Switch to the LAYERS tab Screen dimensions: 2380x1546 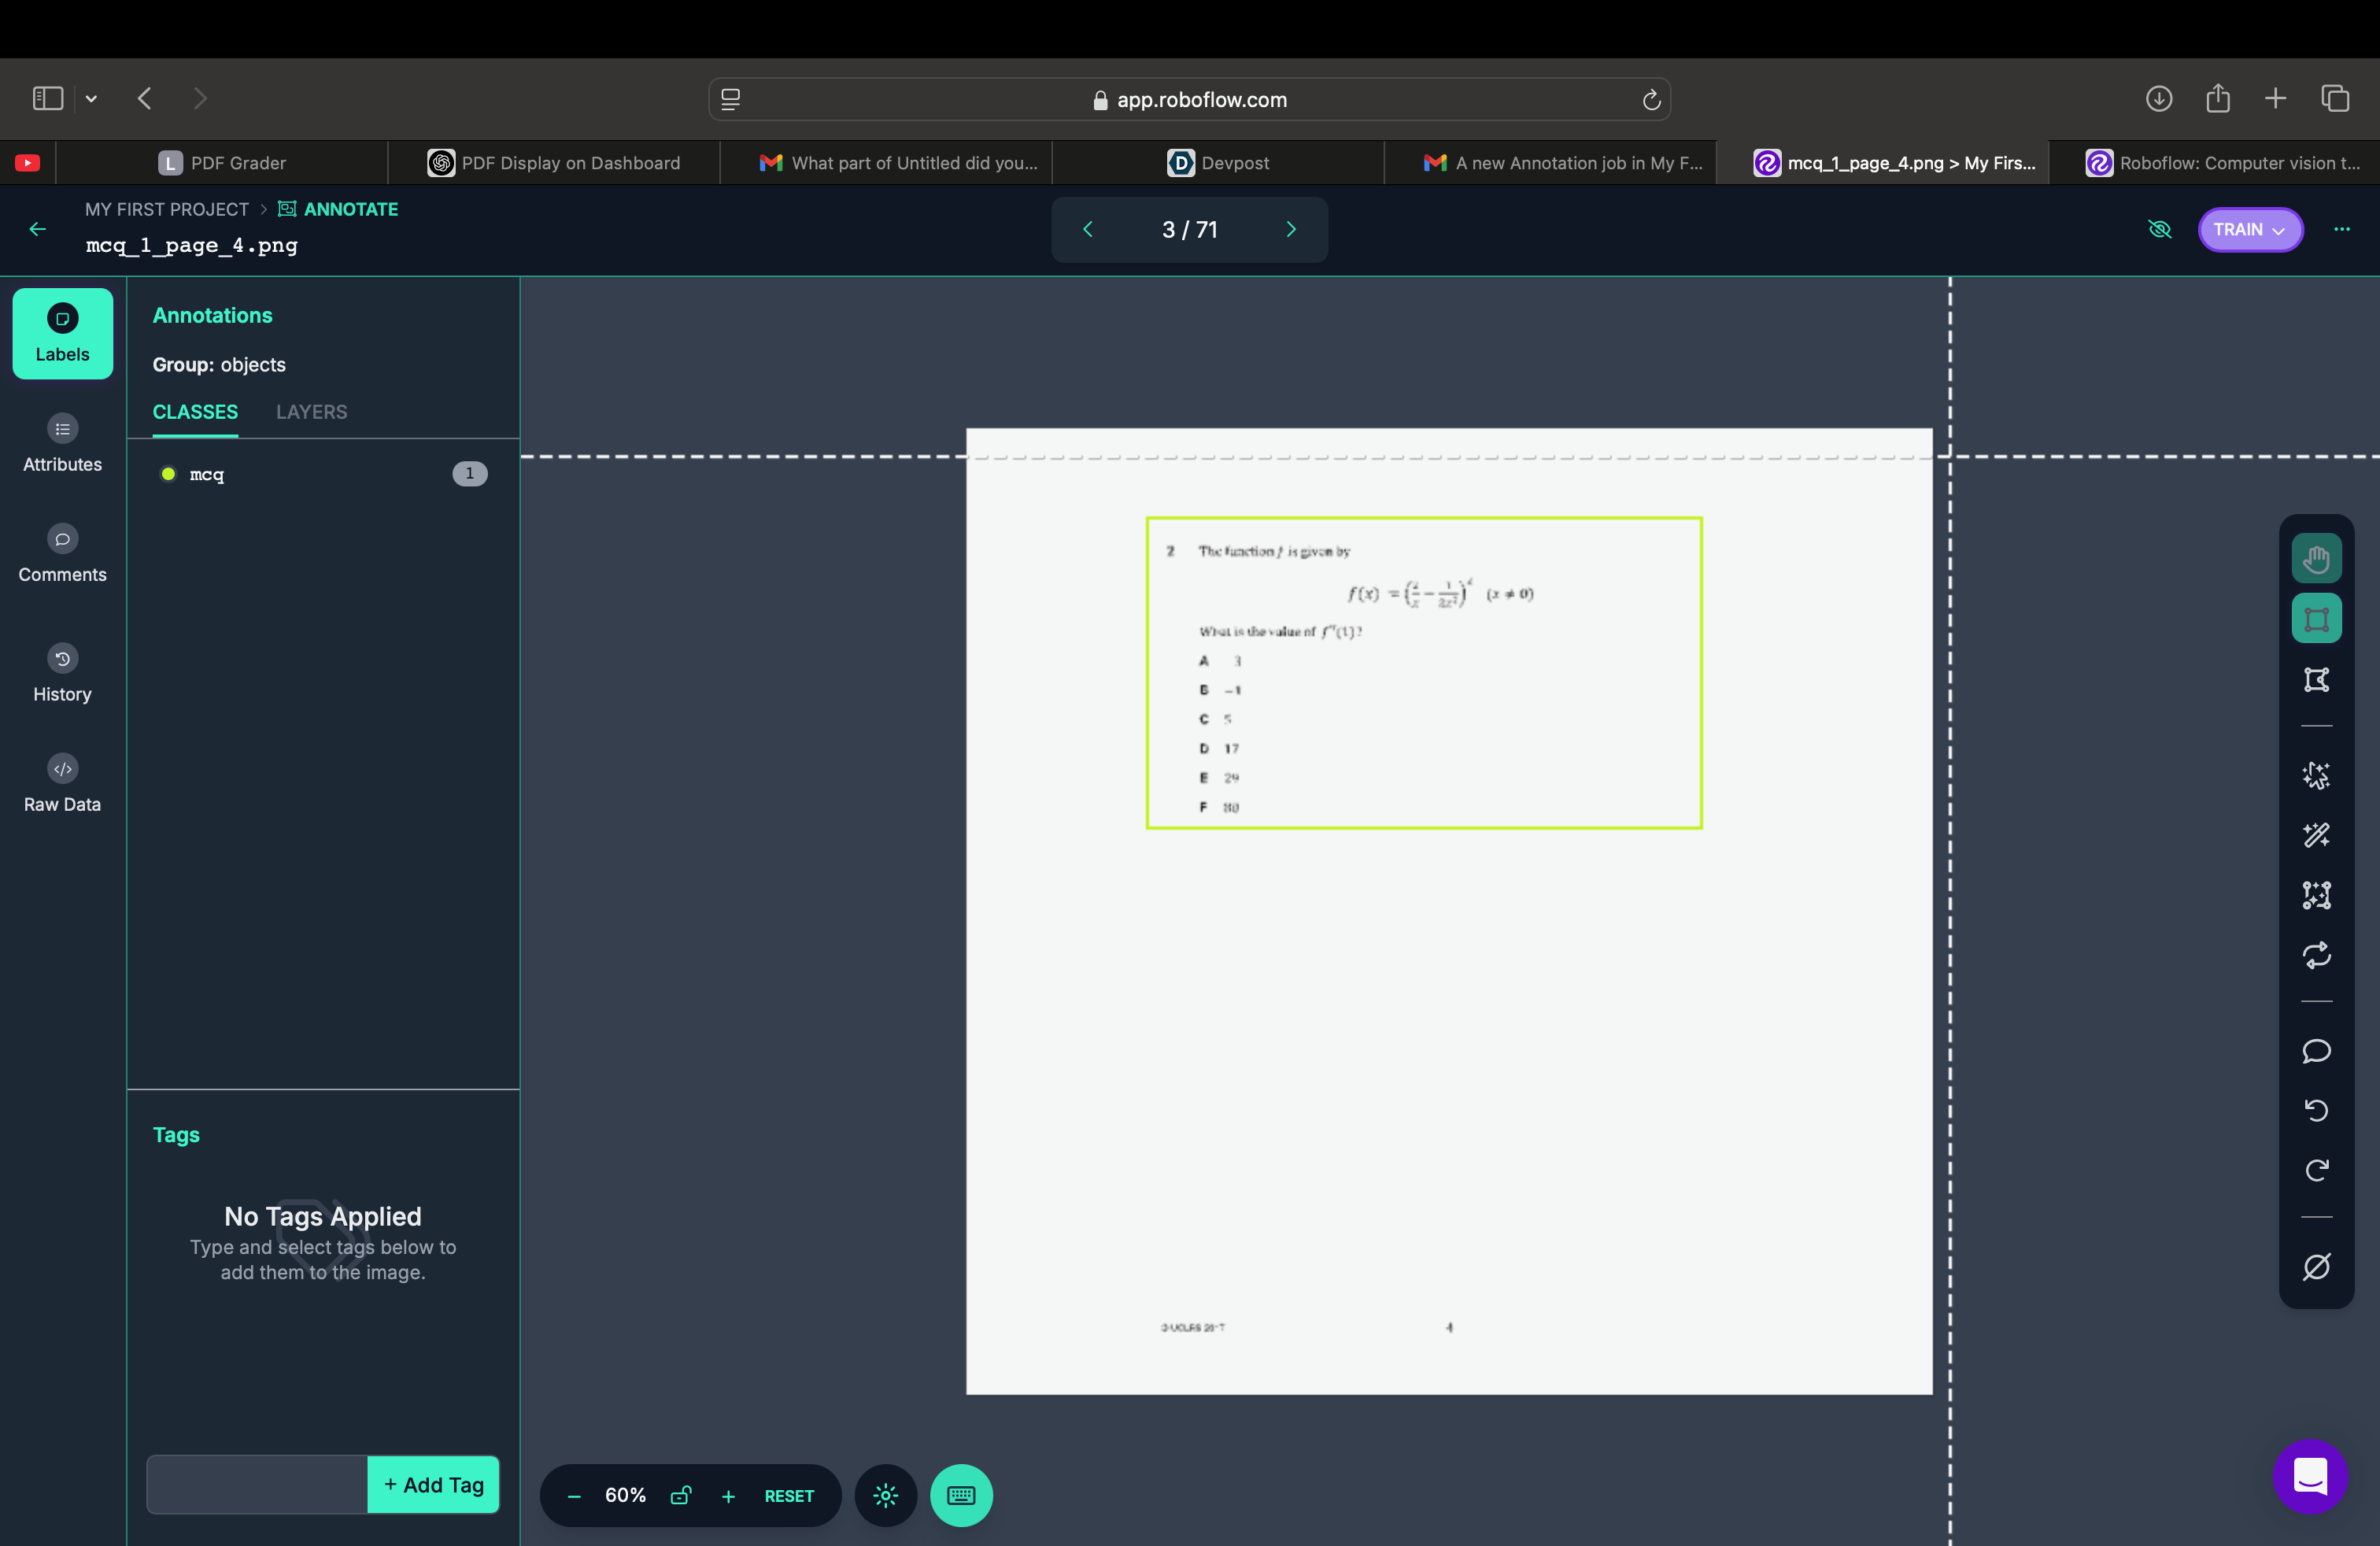(311, 412)
